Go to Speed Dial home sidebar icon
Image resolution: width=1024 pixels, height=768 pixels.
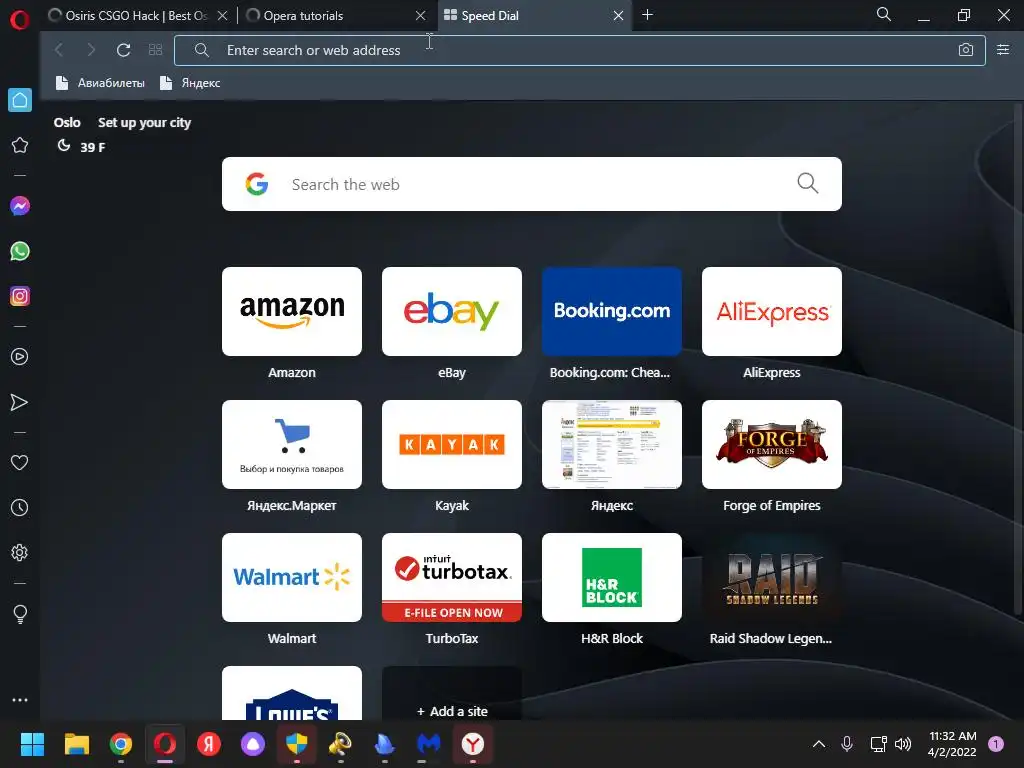coord(20,100)
